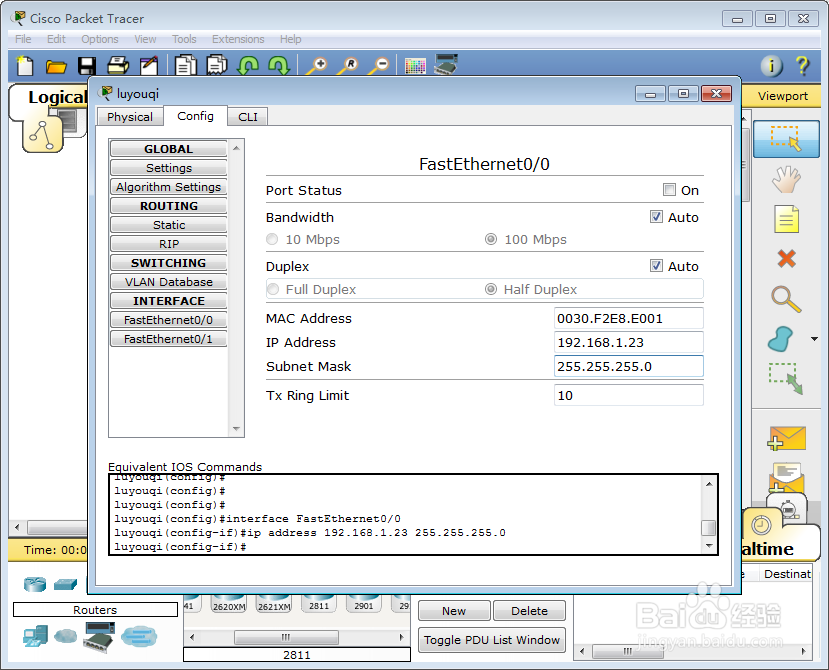Open the Settings config section
This screenshot has height=670, width=829.
[169, 168]
